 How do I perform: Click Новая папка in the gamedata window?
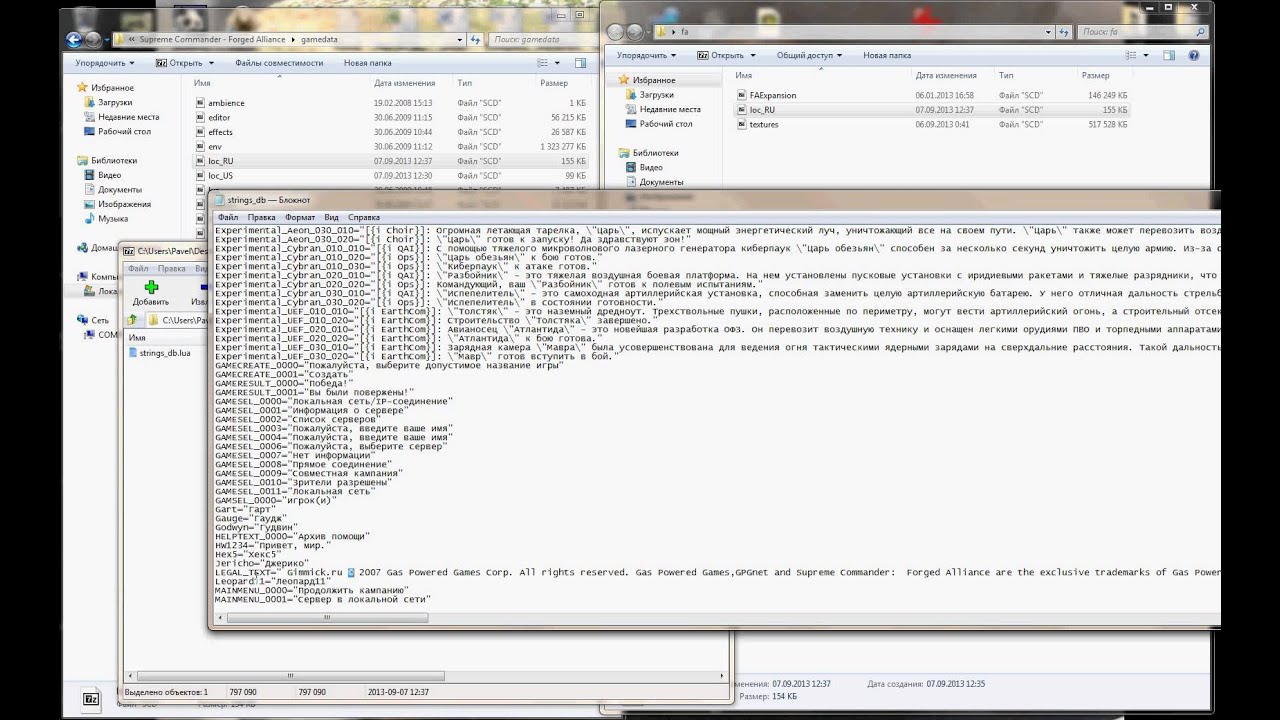click(367, 62)
